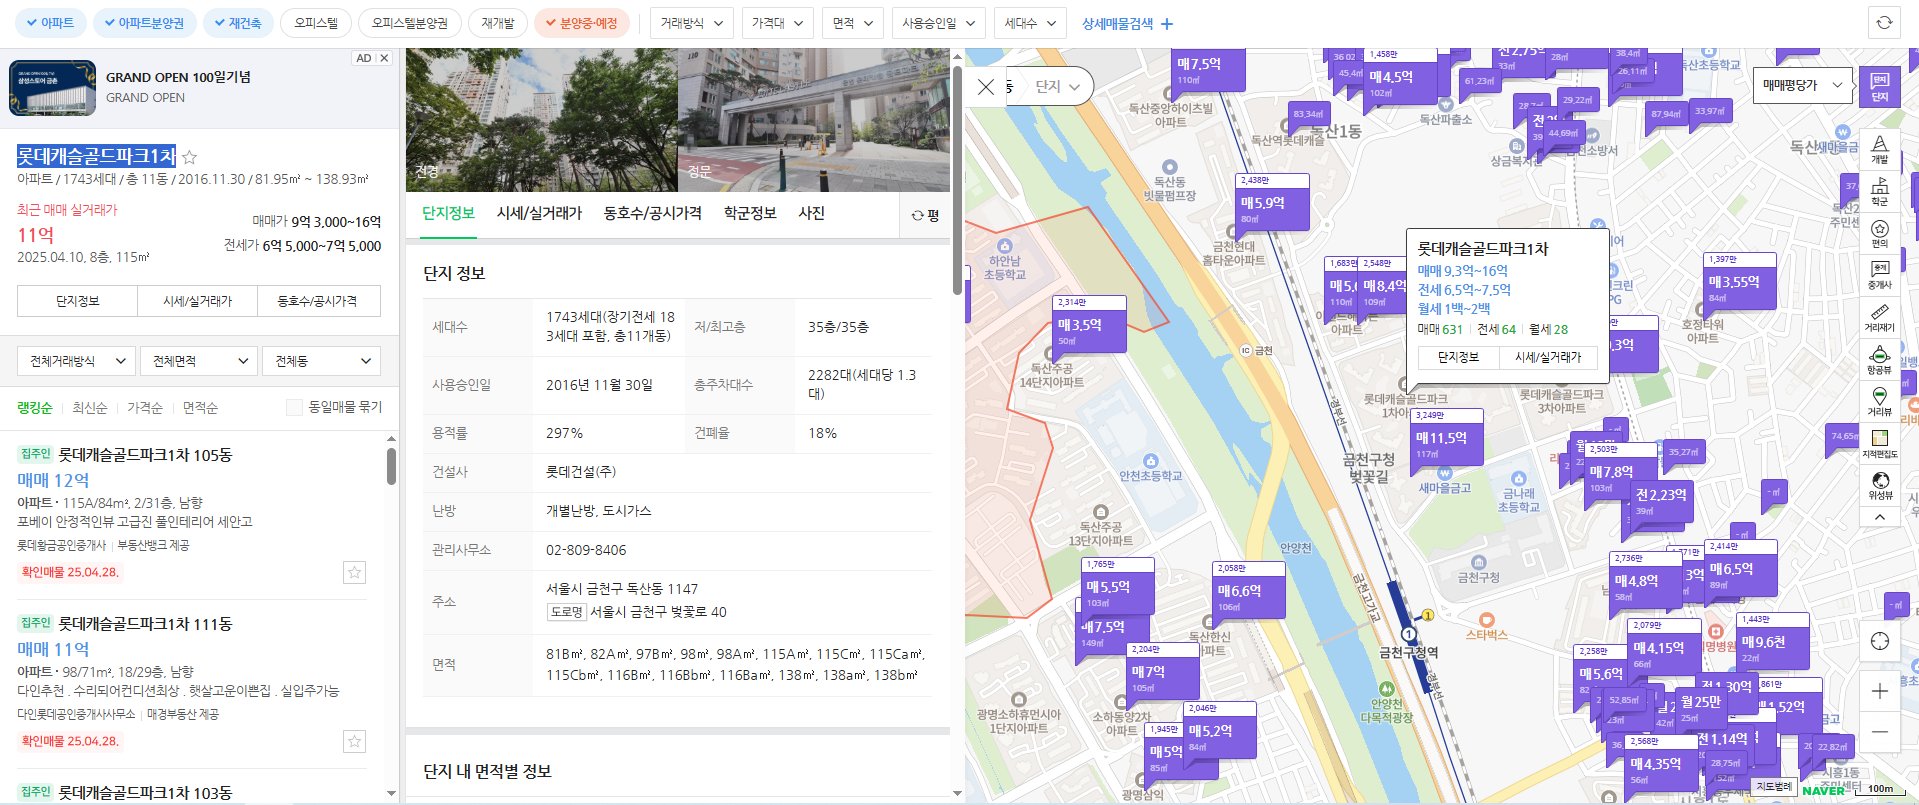This screenshot has width=1919, height=805.
Task: Show 학군 school district layer
Action: pyautogui.click(x=1880, y=191)
